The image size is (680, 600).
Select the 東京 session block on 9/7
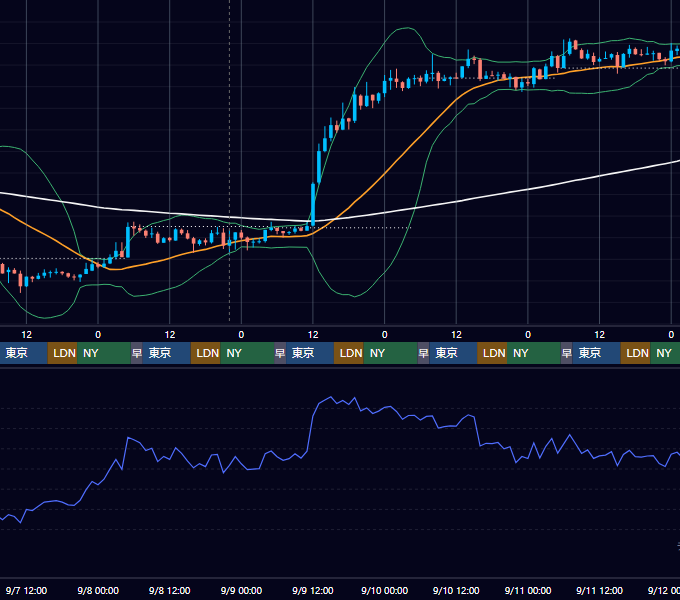point(23,353)
